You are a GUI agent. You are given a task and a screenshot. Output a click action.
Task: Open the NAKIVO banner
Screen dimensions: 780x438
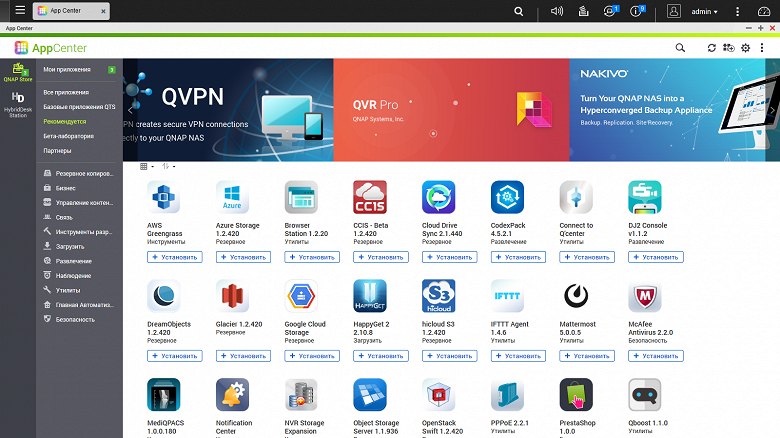point(674,110)
